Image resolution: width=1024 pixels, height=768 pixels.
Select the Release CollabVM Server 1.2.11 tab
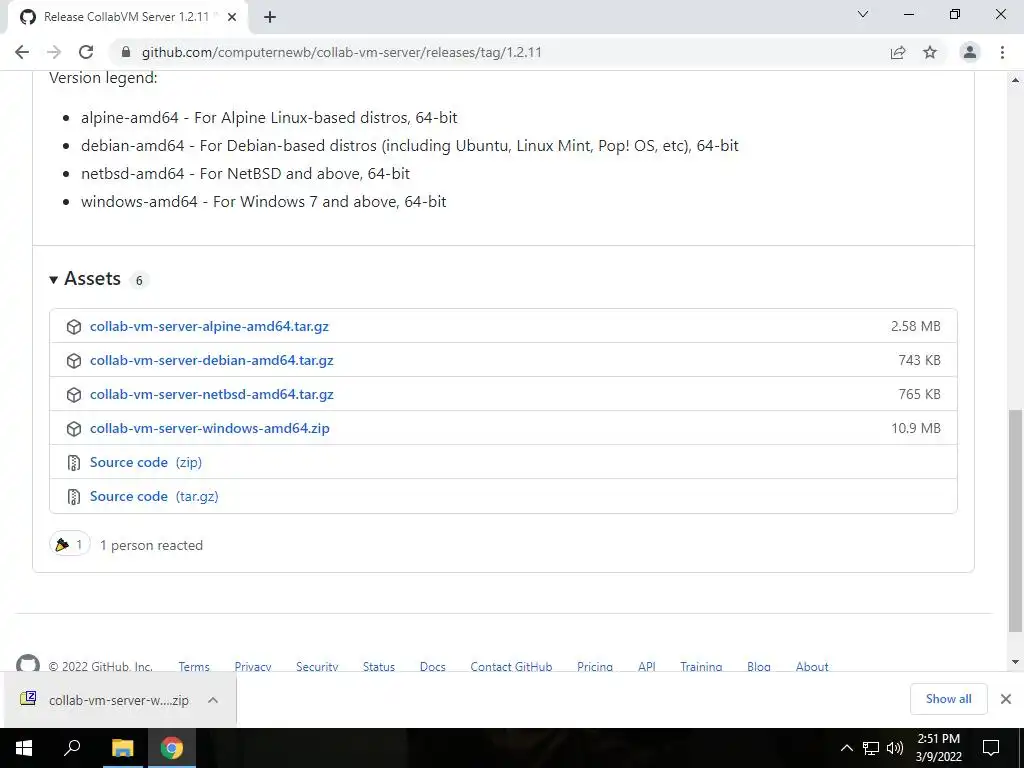point(127,17)
